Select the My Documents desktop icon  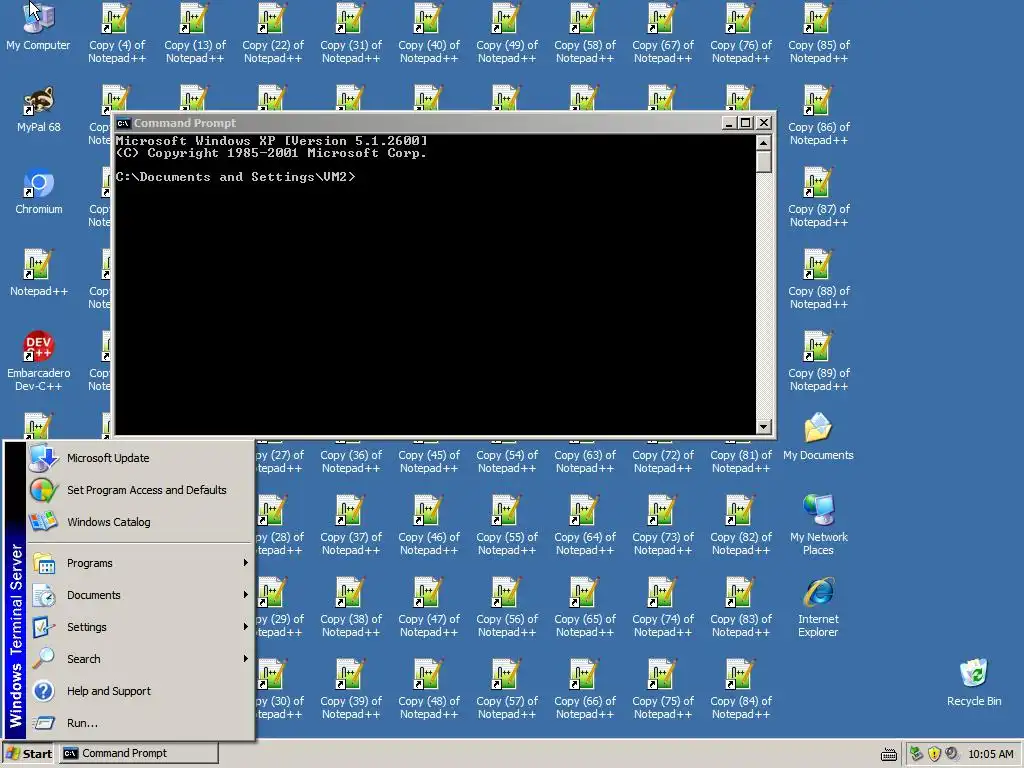818,437
